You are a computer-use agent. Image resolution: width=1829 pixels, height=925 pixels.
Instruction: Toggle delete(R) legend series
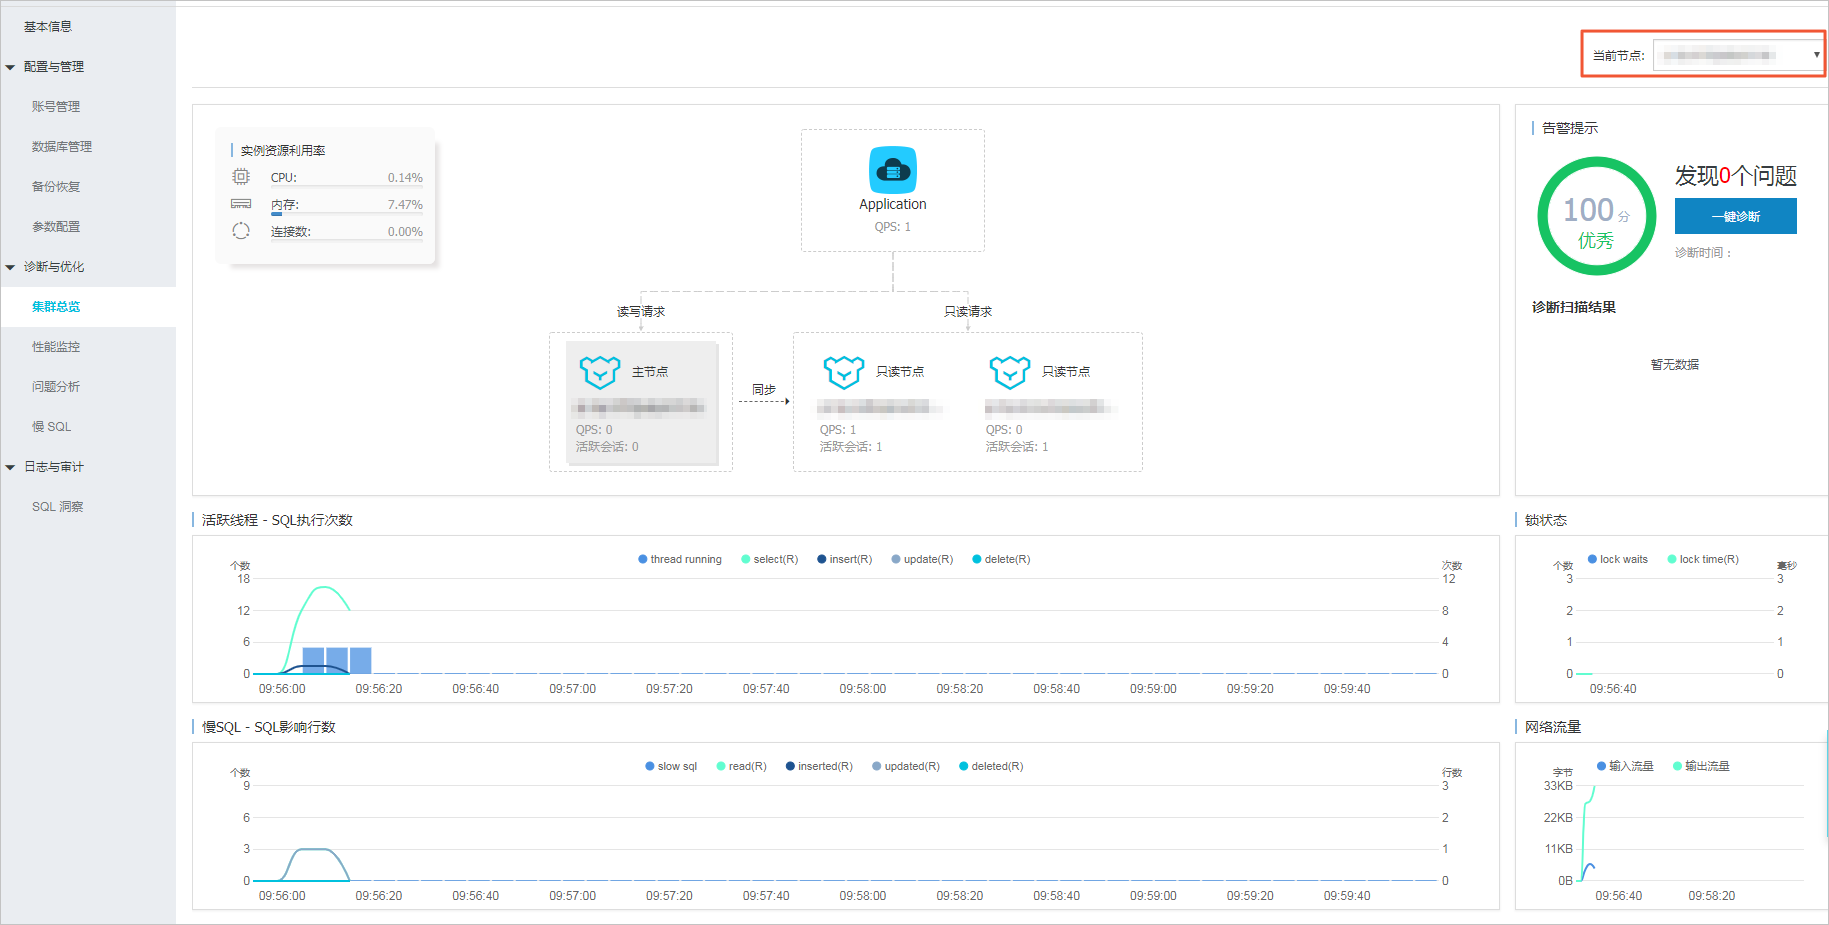click(x=1001, y=559)
